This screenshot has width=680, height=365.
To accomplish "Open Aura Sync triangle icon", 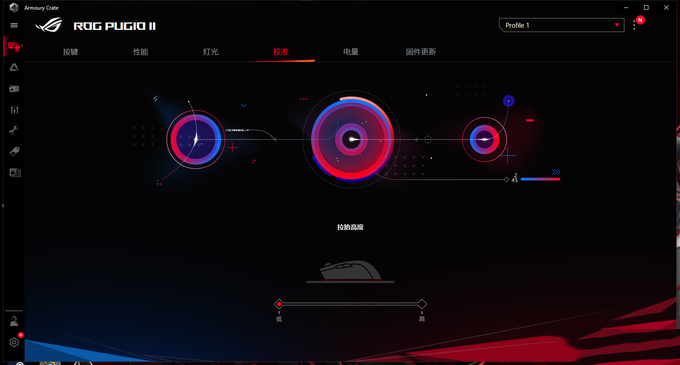I will click(x=14, y=67).
